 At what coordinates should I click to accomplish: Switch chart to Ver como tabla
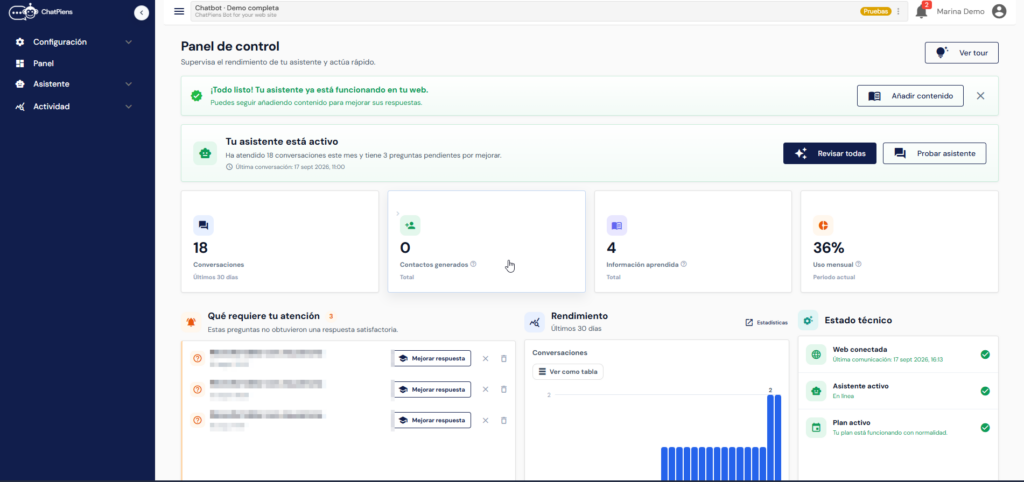point(568,372)
